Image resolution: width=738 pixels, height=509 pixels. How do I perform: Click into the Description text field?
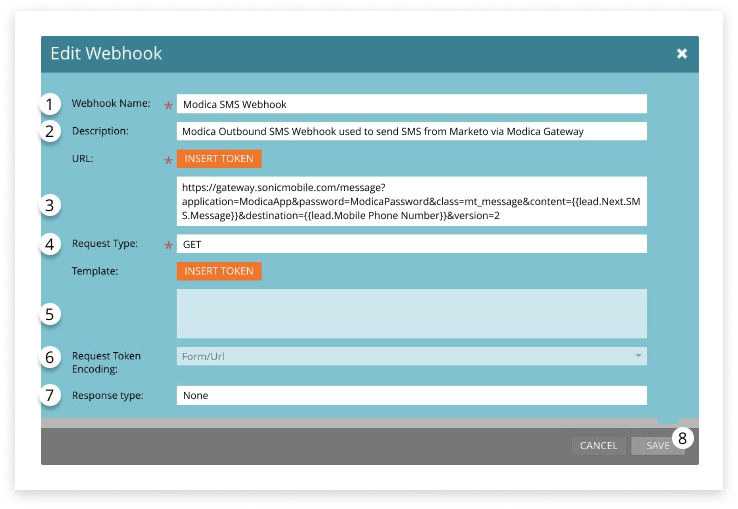(x=411, y=131)
